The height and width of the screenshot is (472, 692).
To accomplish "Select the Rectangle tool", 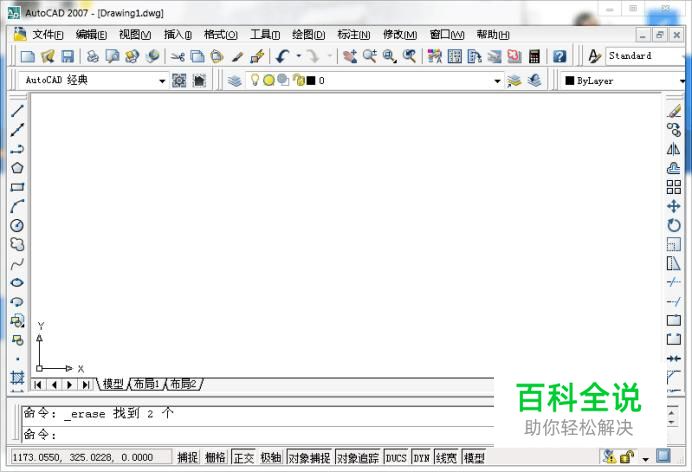I will point(17,187).
